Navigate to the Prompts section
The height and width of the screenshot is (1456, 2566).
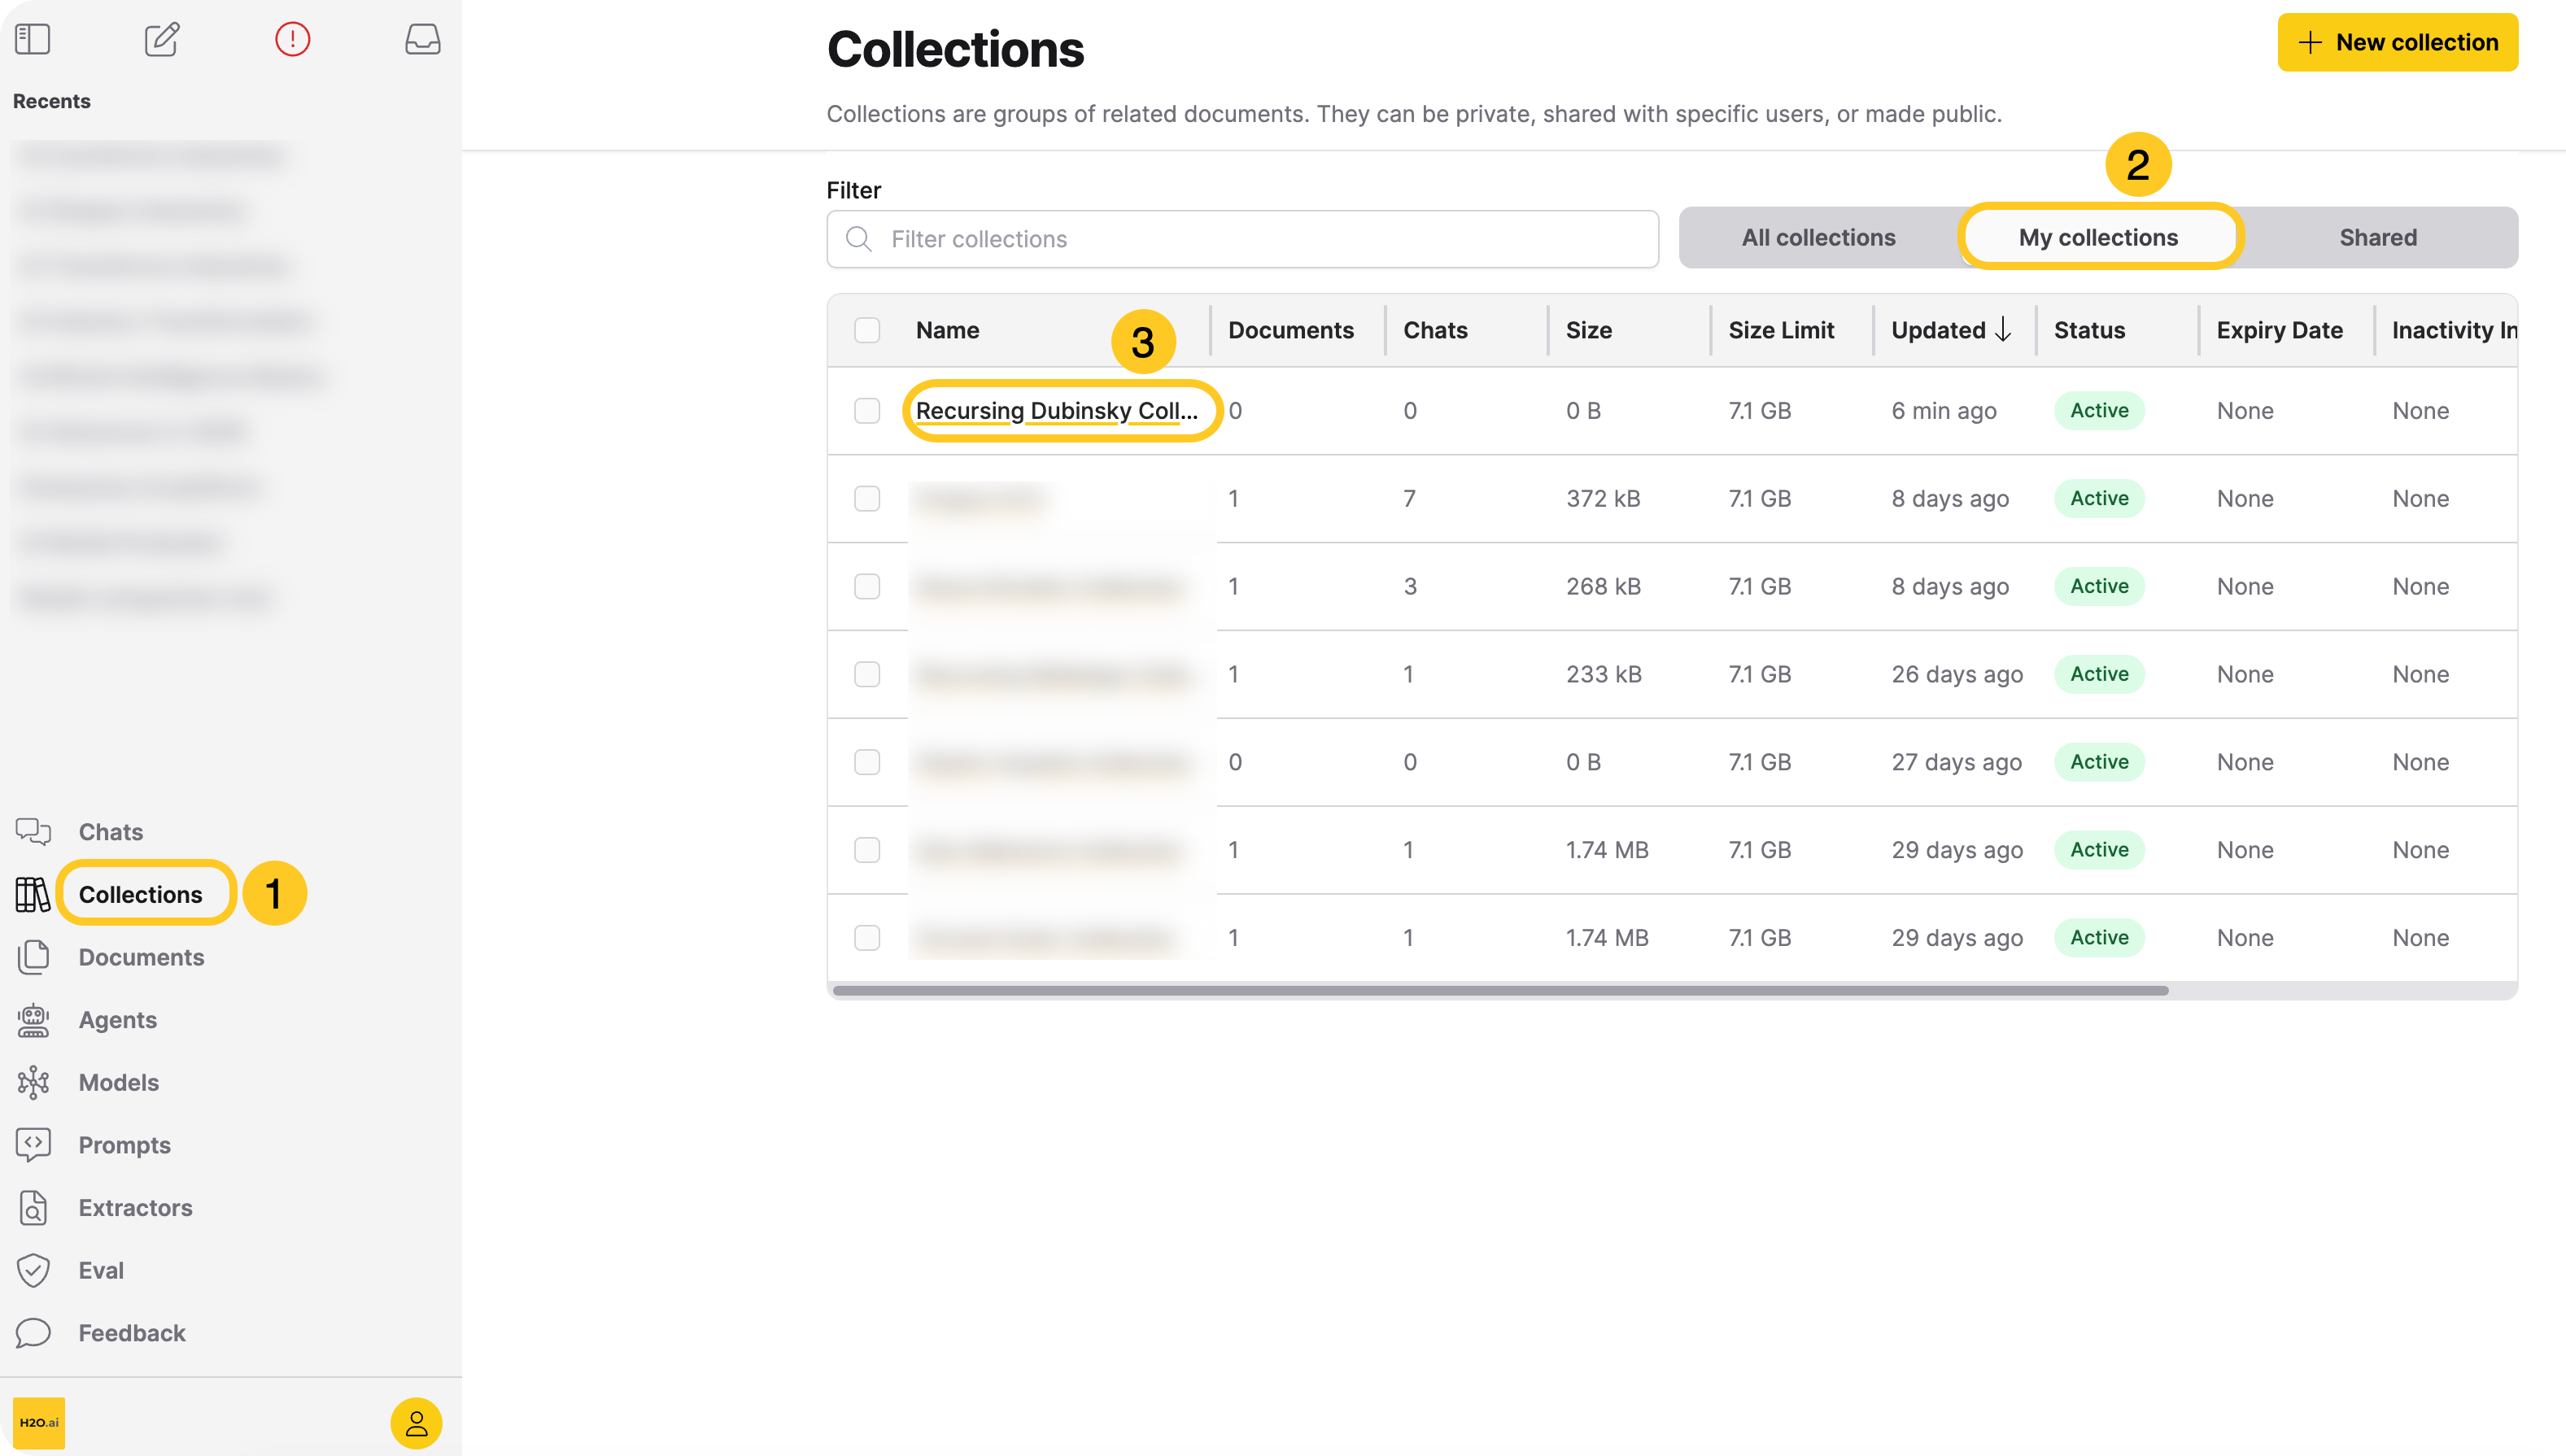click(x=124, y=1145)
